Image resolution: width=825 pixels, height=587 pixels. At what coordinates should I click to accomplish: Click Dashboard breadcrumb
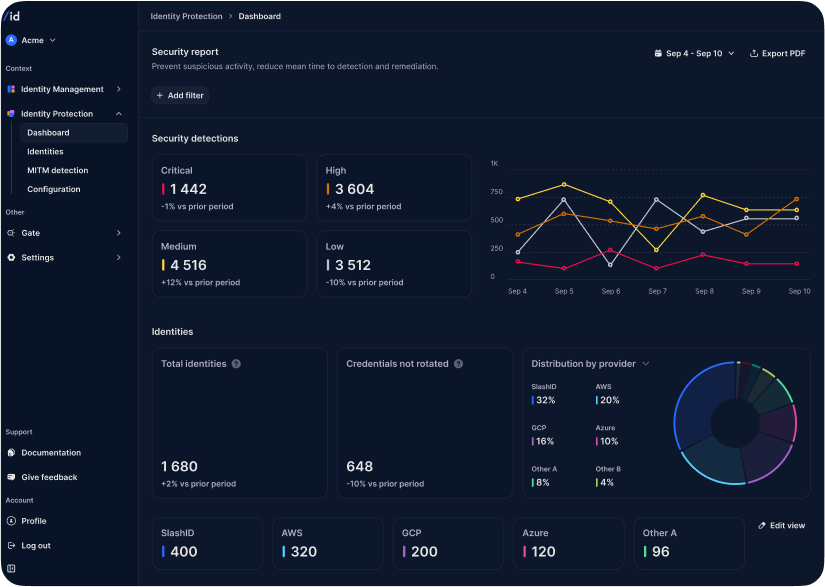[x=259, y=16]
